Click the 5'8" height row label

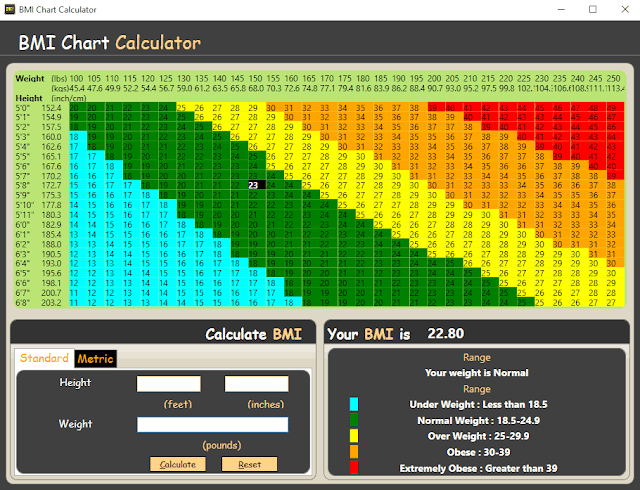(22, 185)
